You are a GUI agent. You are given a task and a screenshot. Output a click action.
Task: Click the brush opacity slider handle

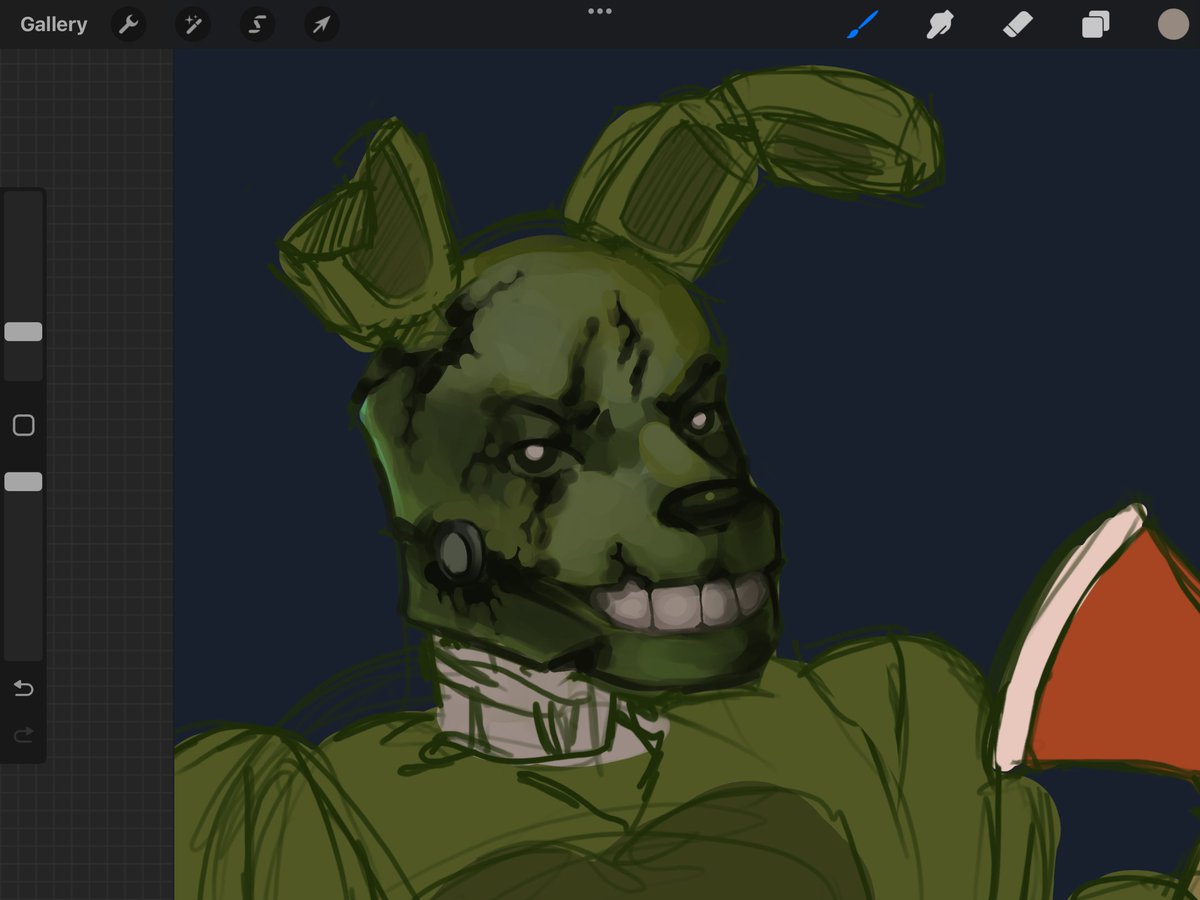23,482
